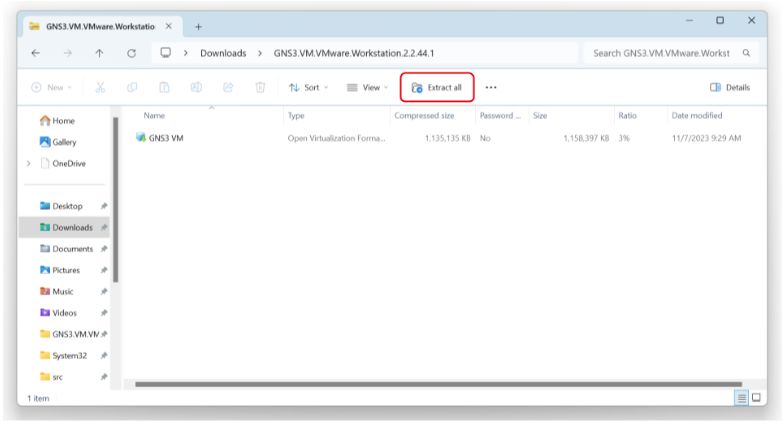Sort by the Ratio column header
This screenshot has width=782, height=422.
pos(627,115)
